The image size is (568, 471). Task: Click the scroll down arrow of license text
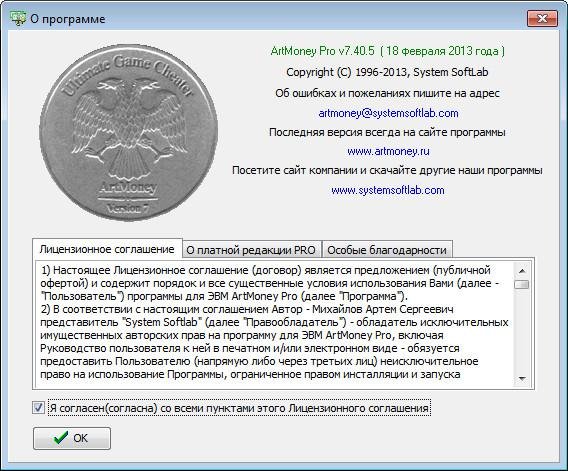(522, 379)
